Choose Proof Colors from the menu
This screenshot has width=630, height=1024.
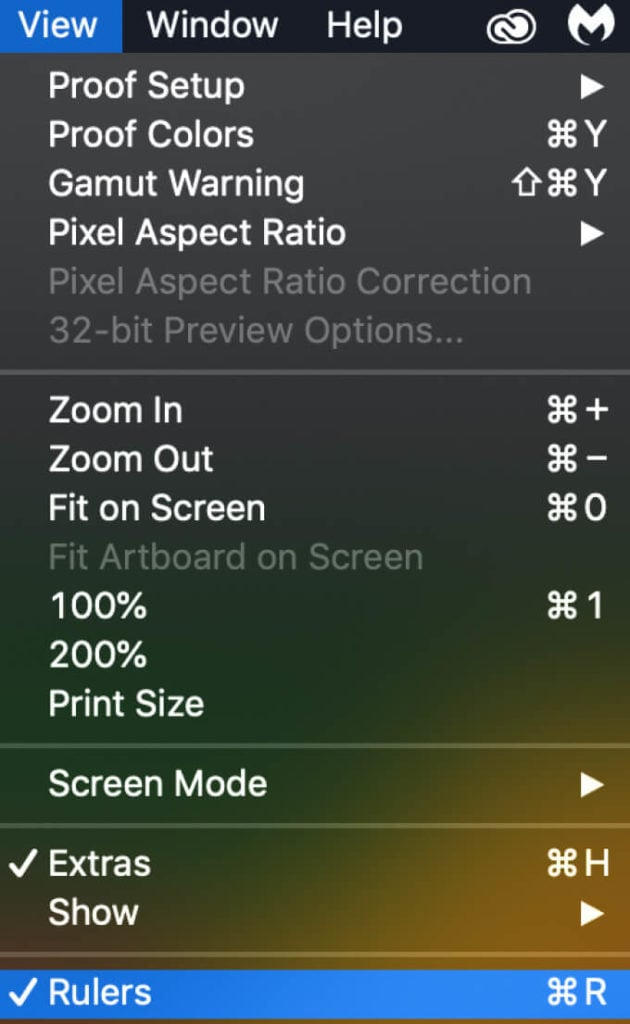[151, 135]
